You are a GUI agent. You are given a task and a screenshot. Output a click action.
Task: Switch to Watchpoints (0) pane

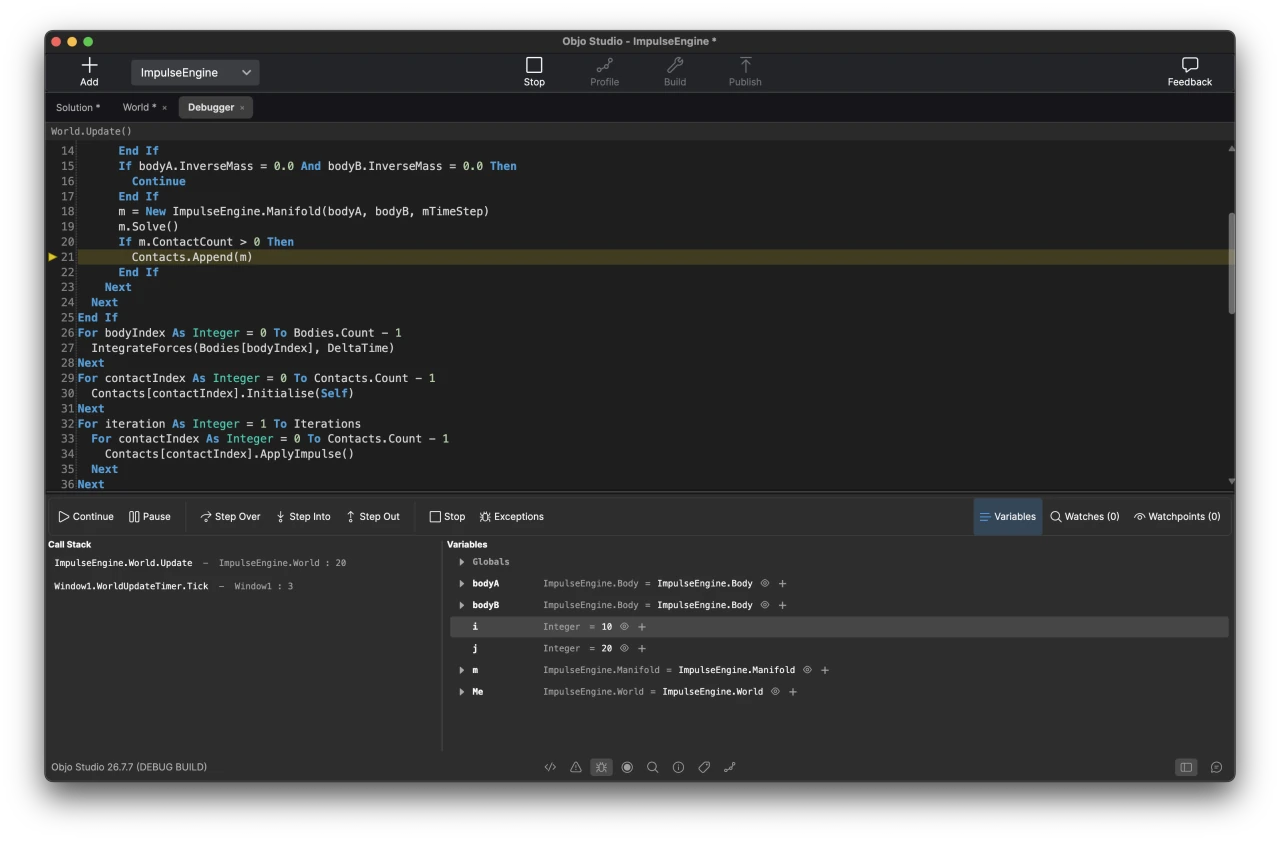point(1177,517)
